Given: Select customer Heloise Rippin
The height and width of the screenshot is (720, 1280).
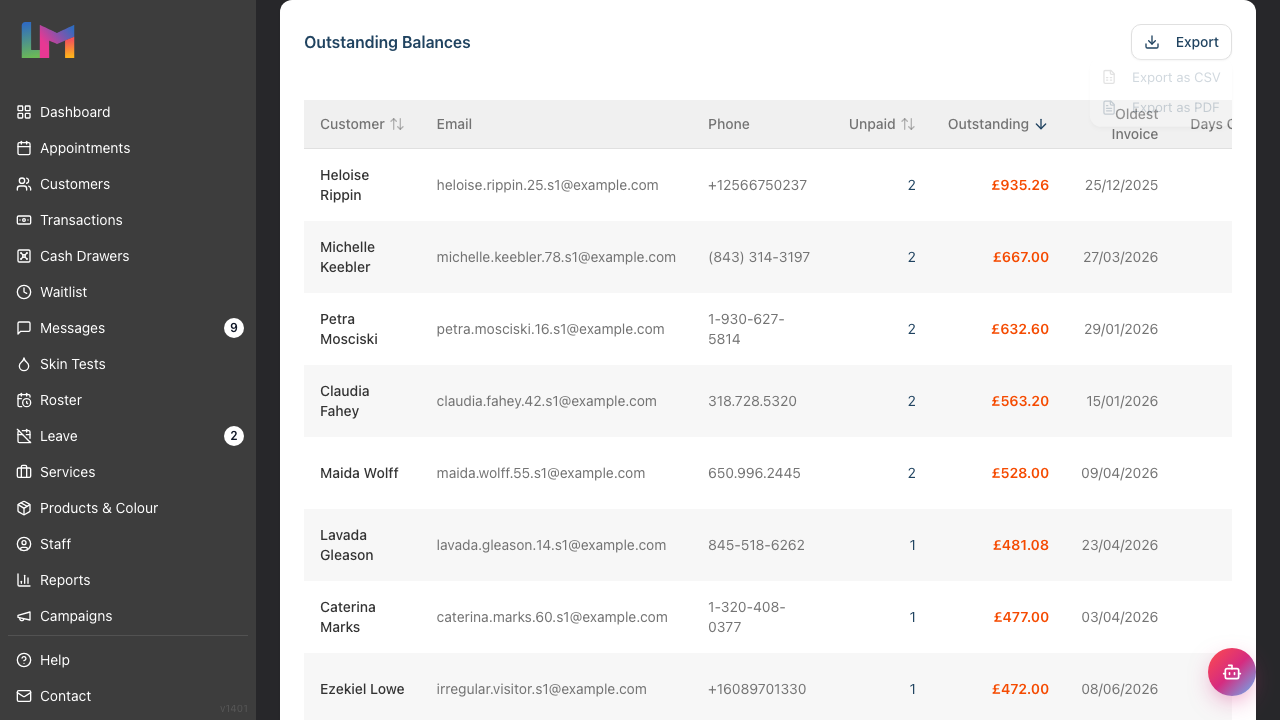Looking at the screenshot, I should point(345,185).
